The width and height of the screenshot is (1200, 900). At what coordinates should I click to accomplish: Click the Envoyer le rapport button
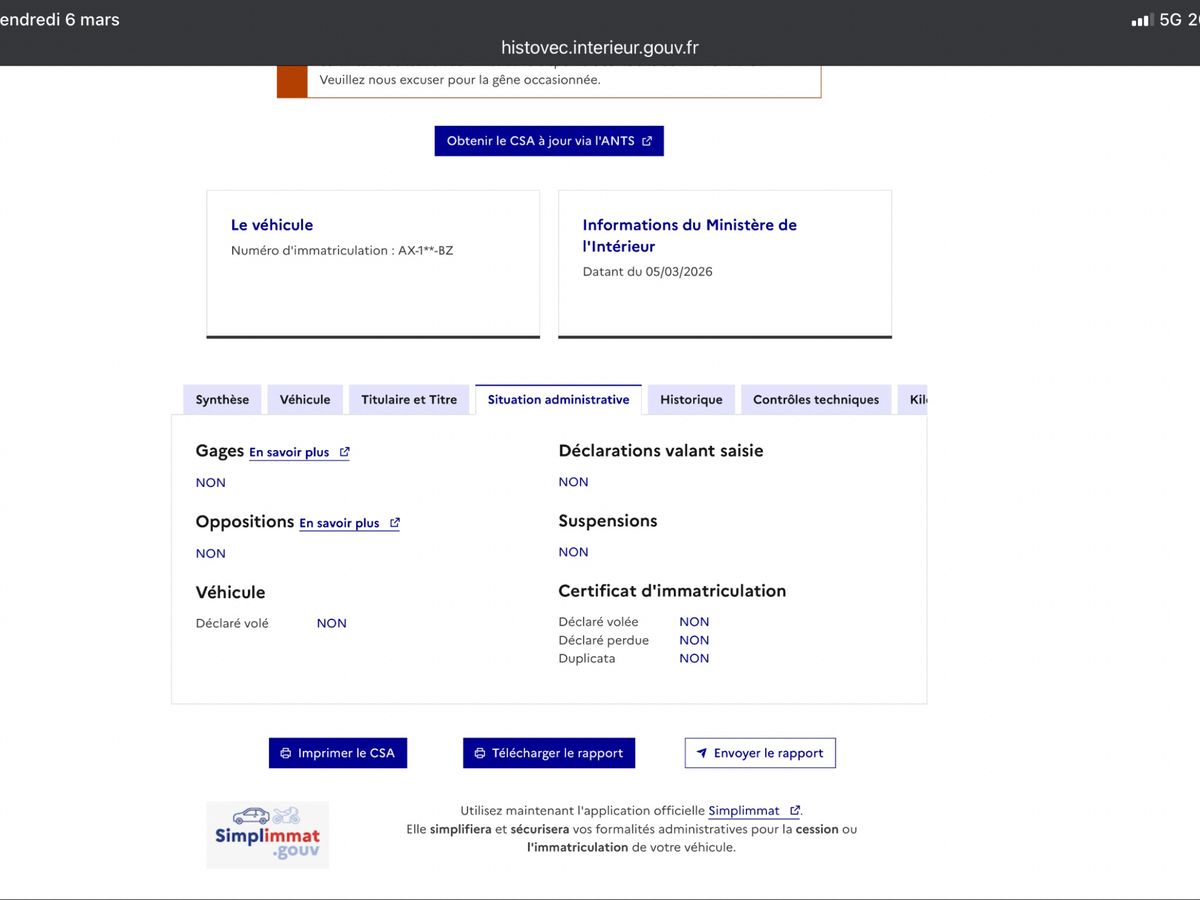760,753
